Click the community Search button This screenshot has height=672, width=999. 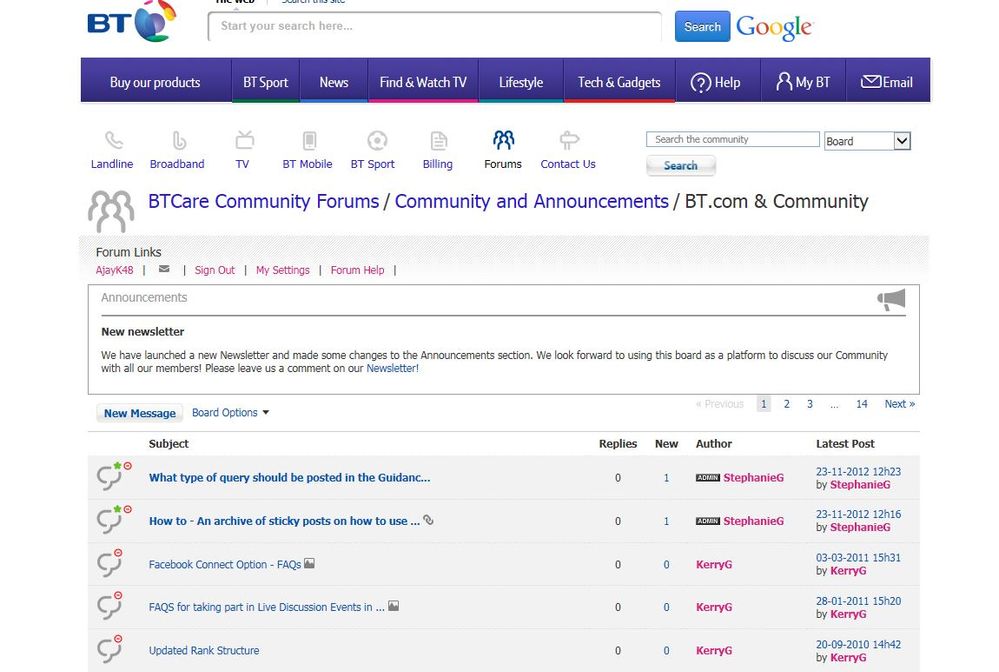tap(680, 166)
